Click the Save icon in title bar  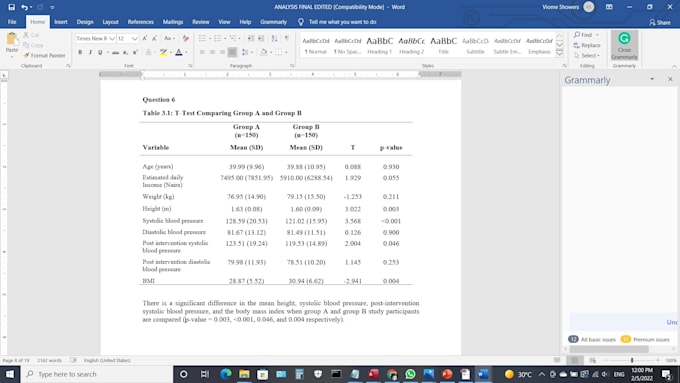coord(11,7)
